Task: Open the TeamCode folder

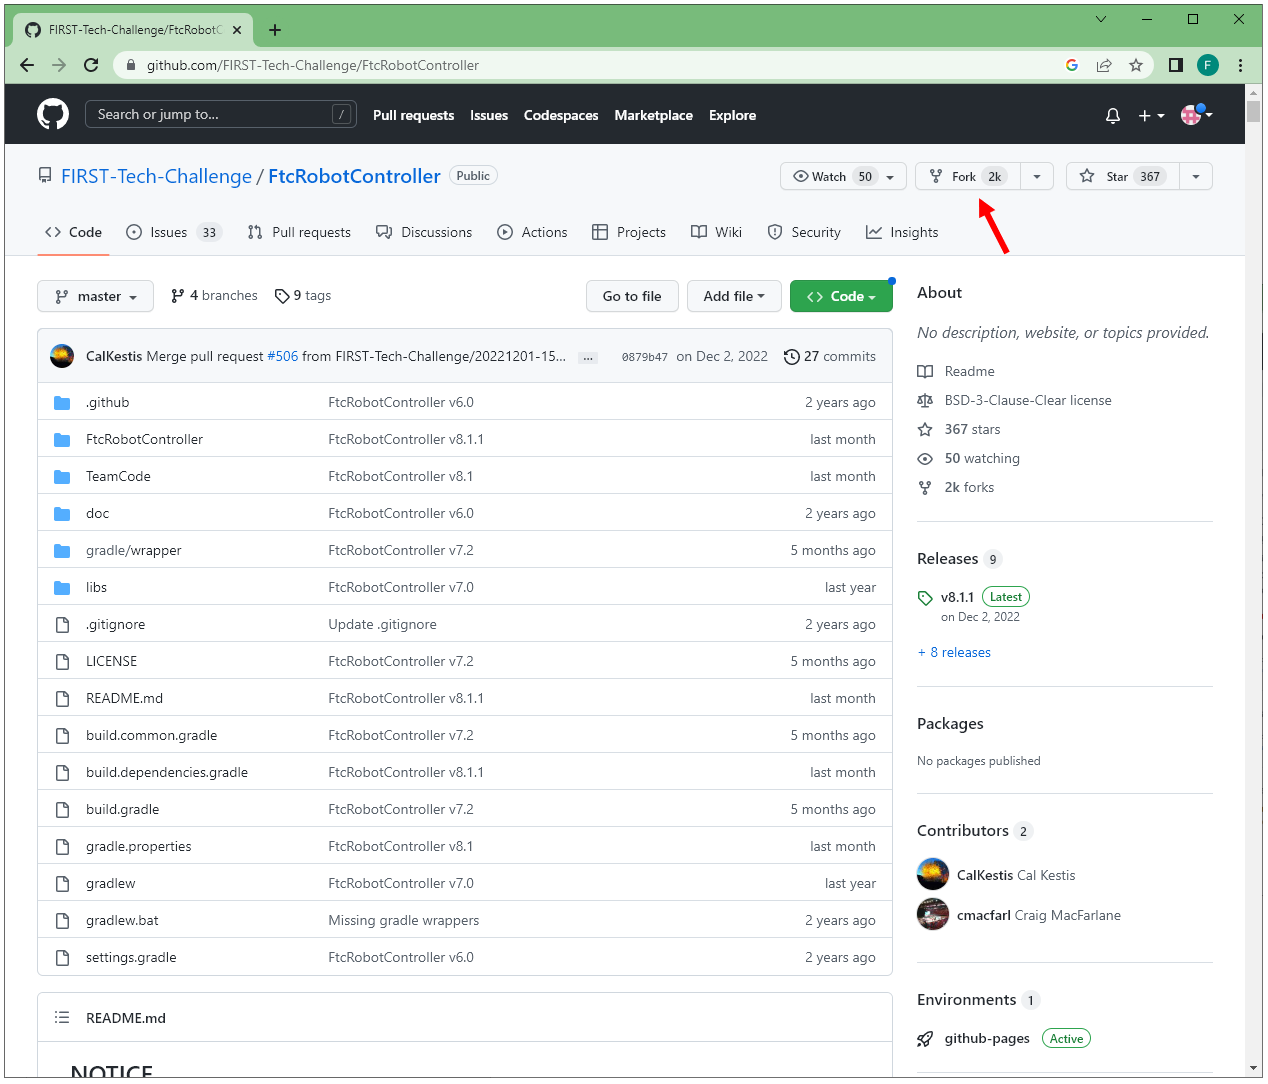Action: [x=118, y=476]
